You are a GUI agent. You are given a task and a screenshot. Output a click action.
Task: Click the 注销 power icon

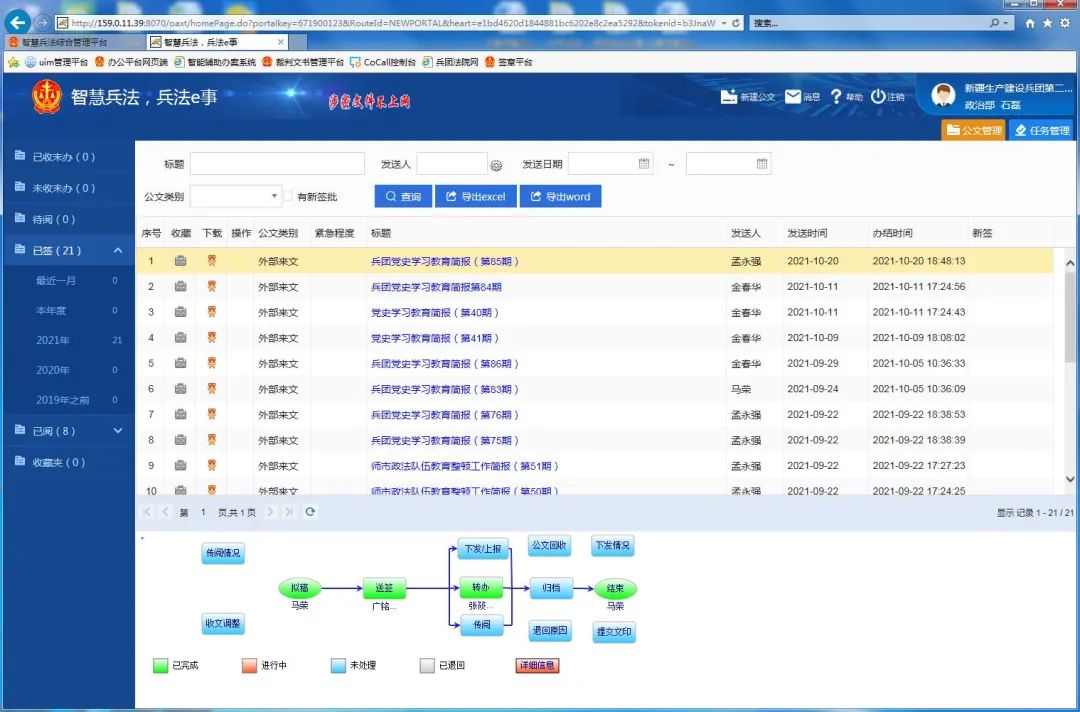pyautogui.click(x=878, y=97)
